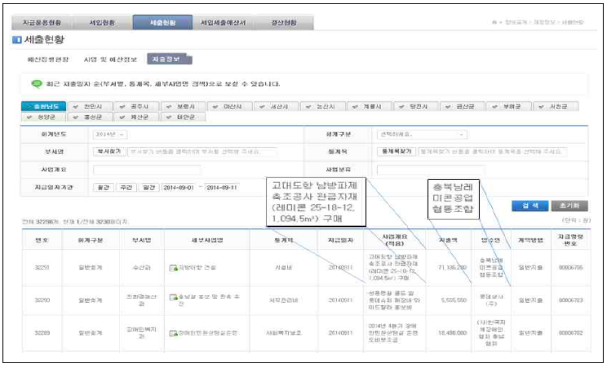The height and width of the screenshot is (370, 607).
Task: Click the document icon in row 32289
Action: 173,333
